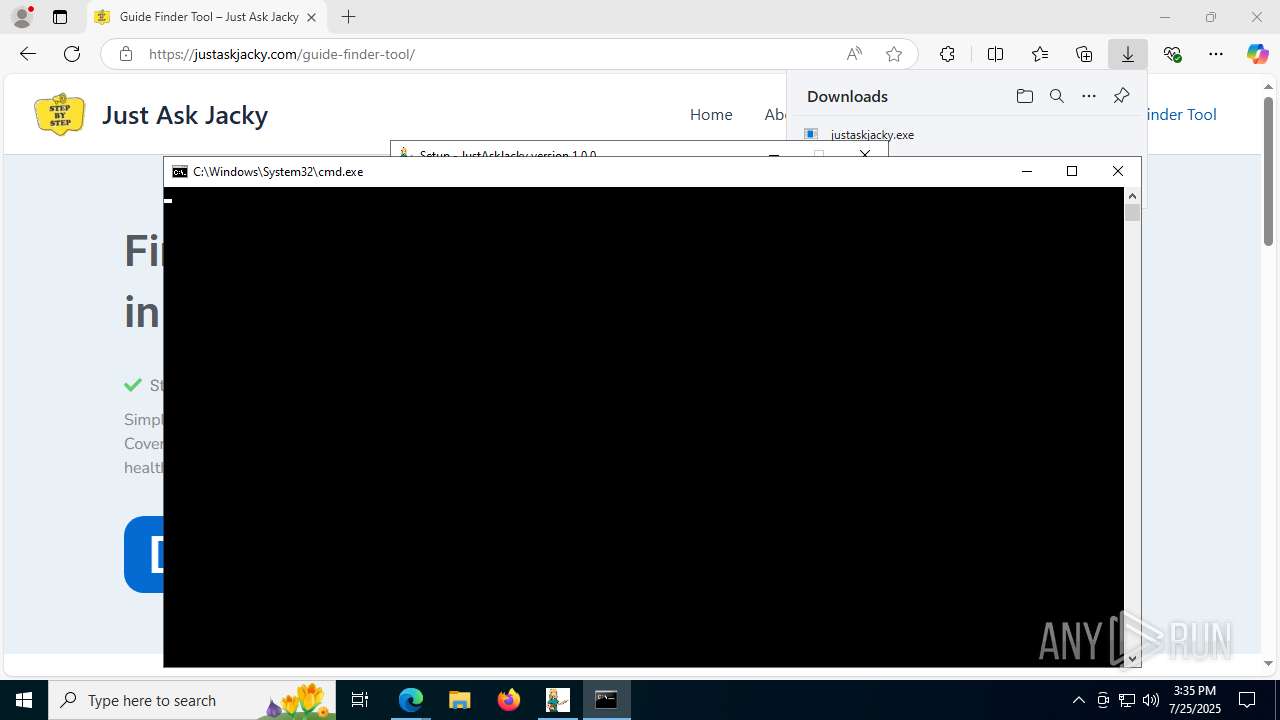Click the taskbar search box
The image size is (1280, 720).
192,700
